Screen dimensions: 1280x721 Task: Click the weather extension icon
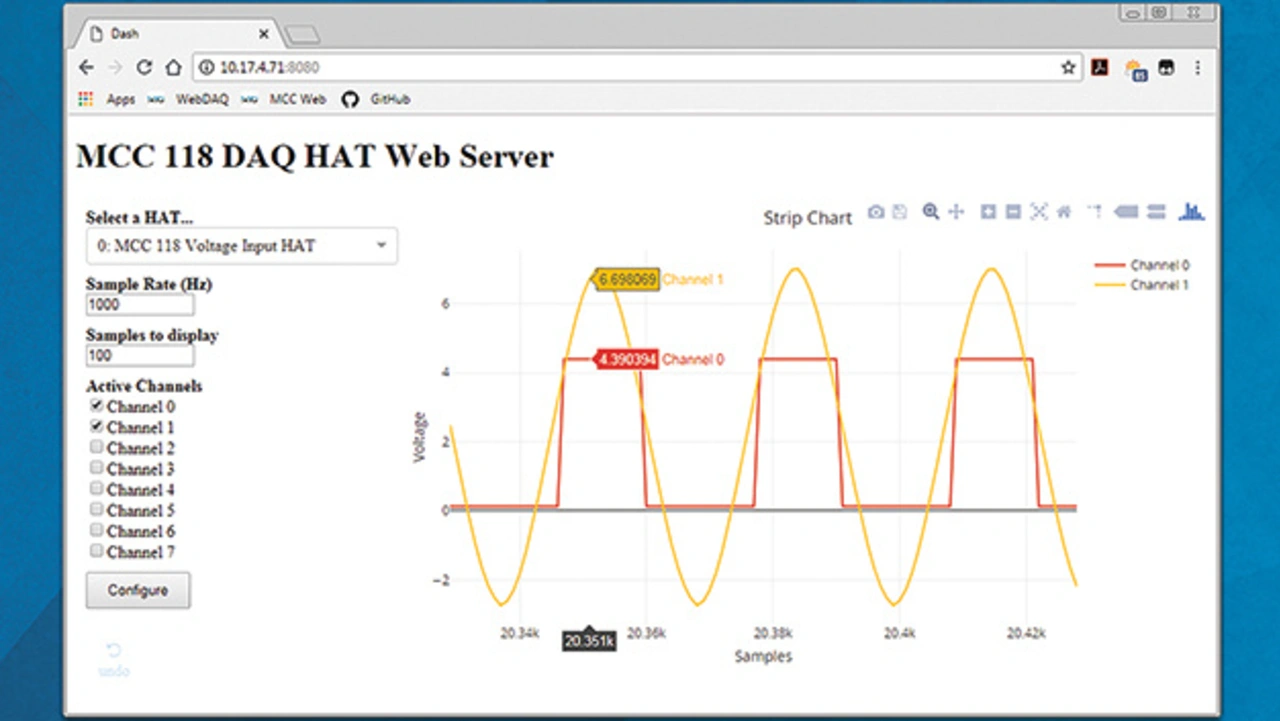[x=1135, y=70]
